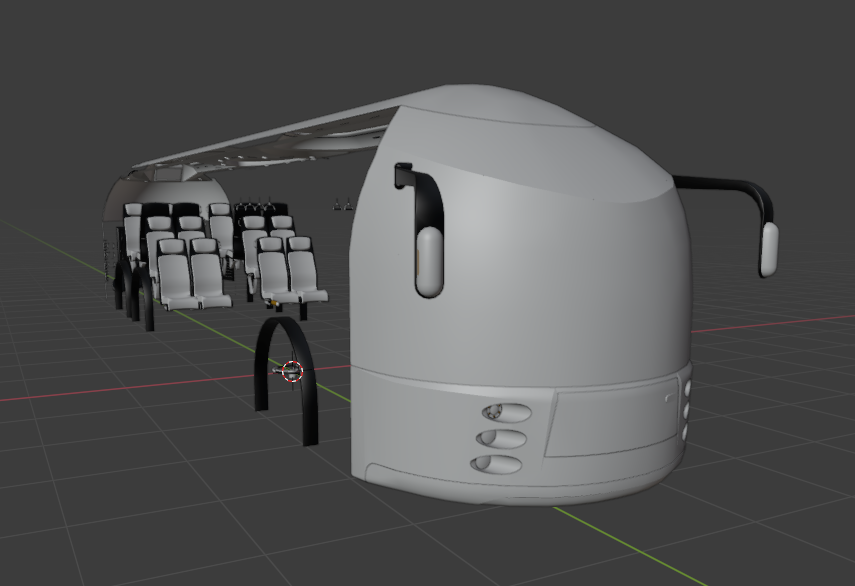Select the middle headlight on the front bumper
Screen dimensions: 855x586
[501, 438]
